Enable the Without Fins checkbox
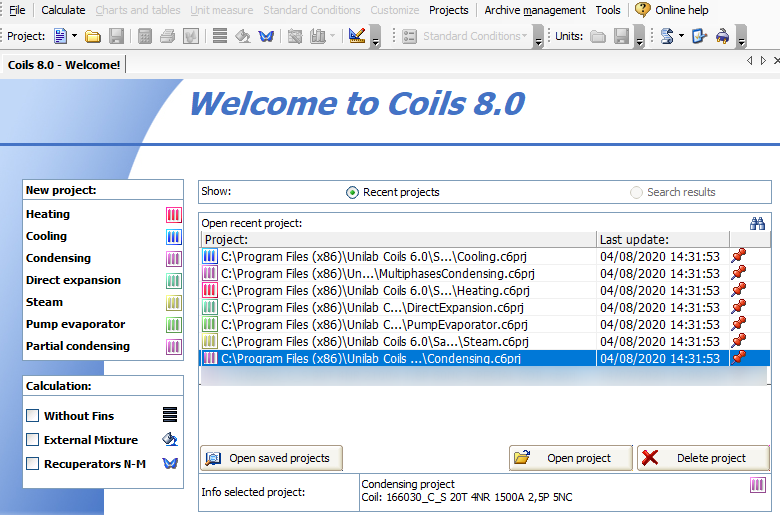 click(x=32, y=415)
